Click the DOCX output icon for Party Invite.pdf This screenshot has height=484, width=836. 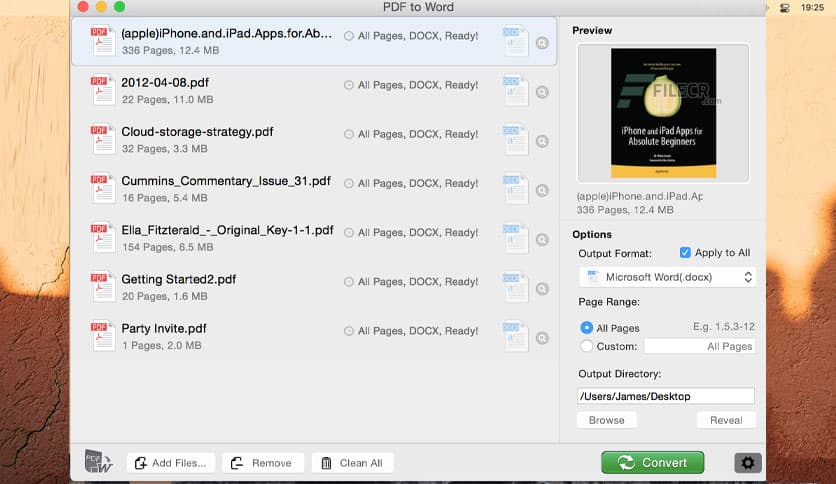point(515,336)
